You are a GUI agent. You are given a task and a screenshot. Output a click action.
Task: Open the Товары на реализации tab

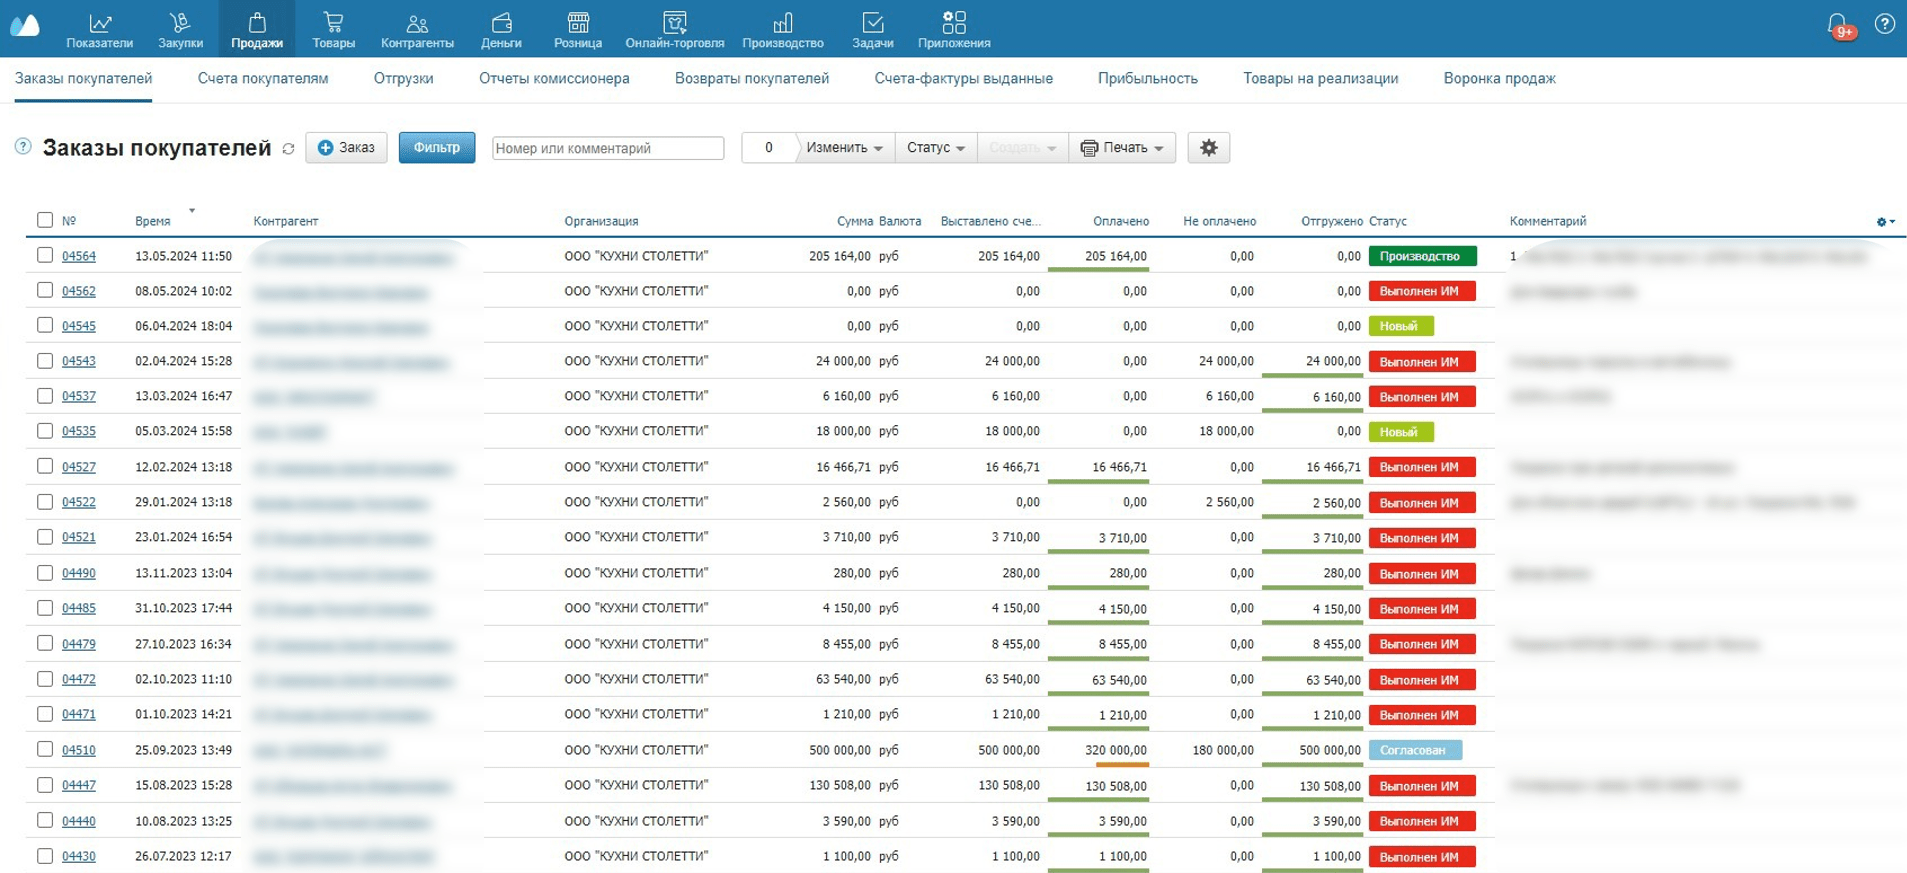1320,78
